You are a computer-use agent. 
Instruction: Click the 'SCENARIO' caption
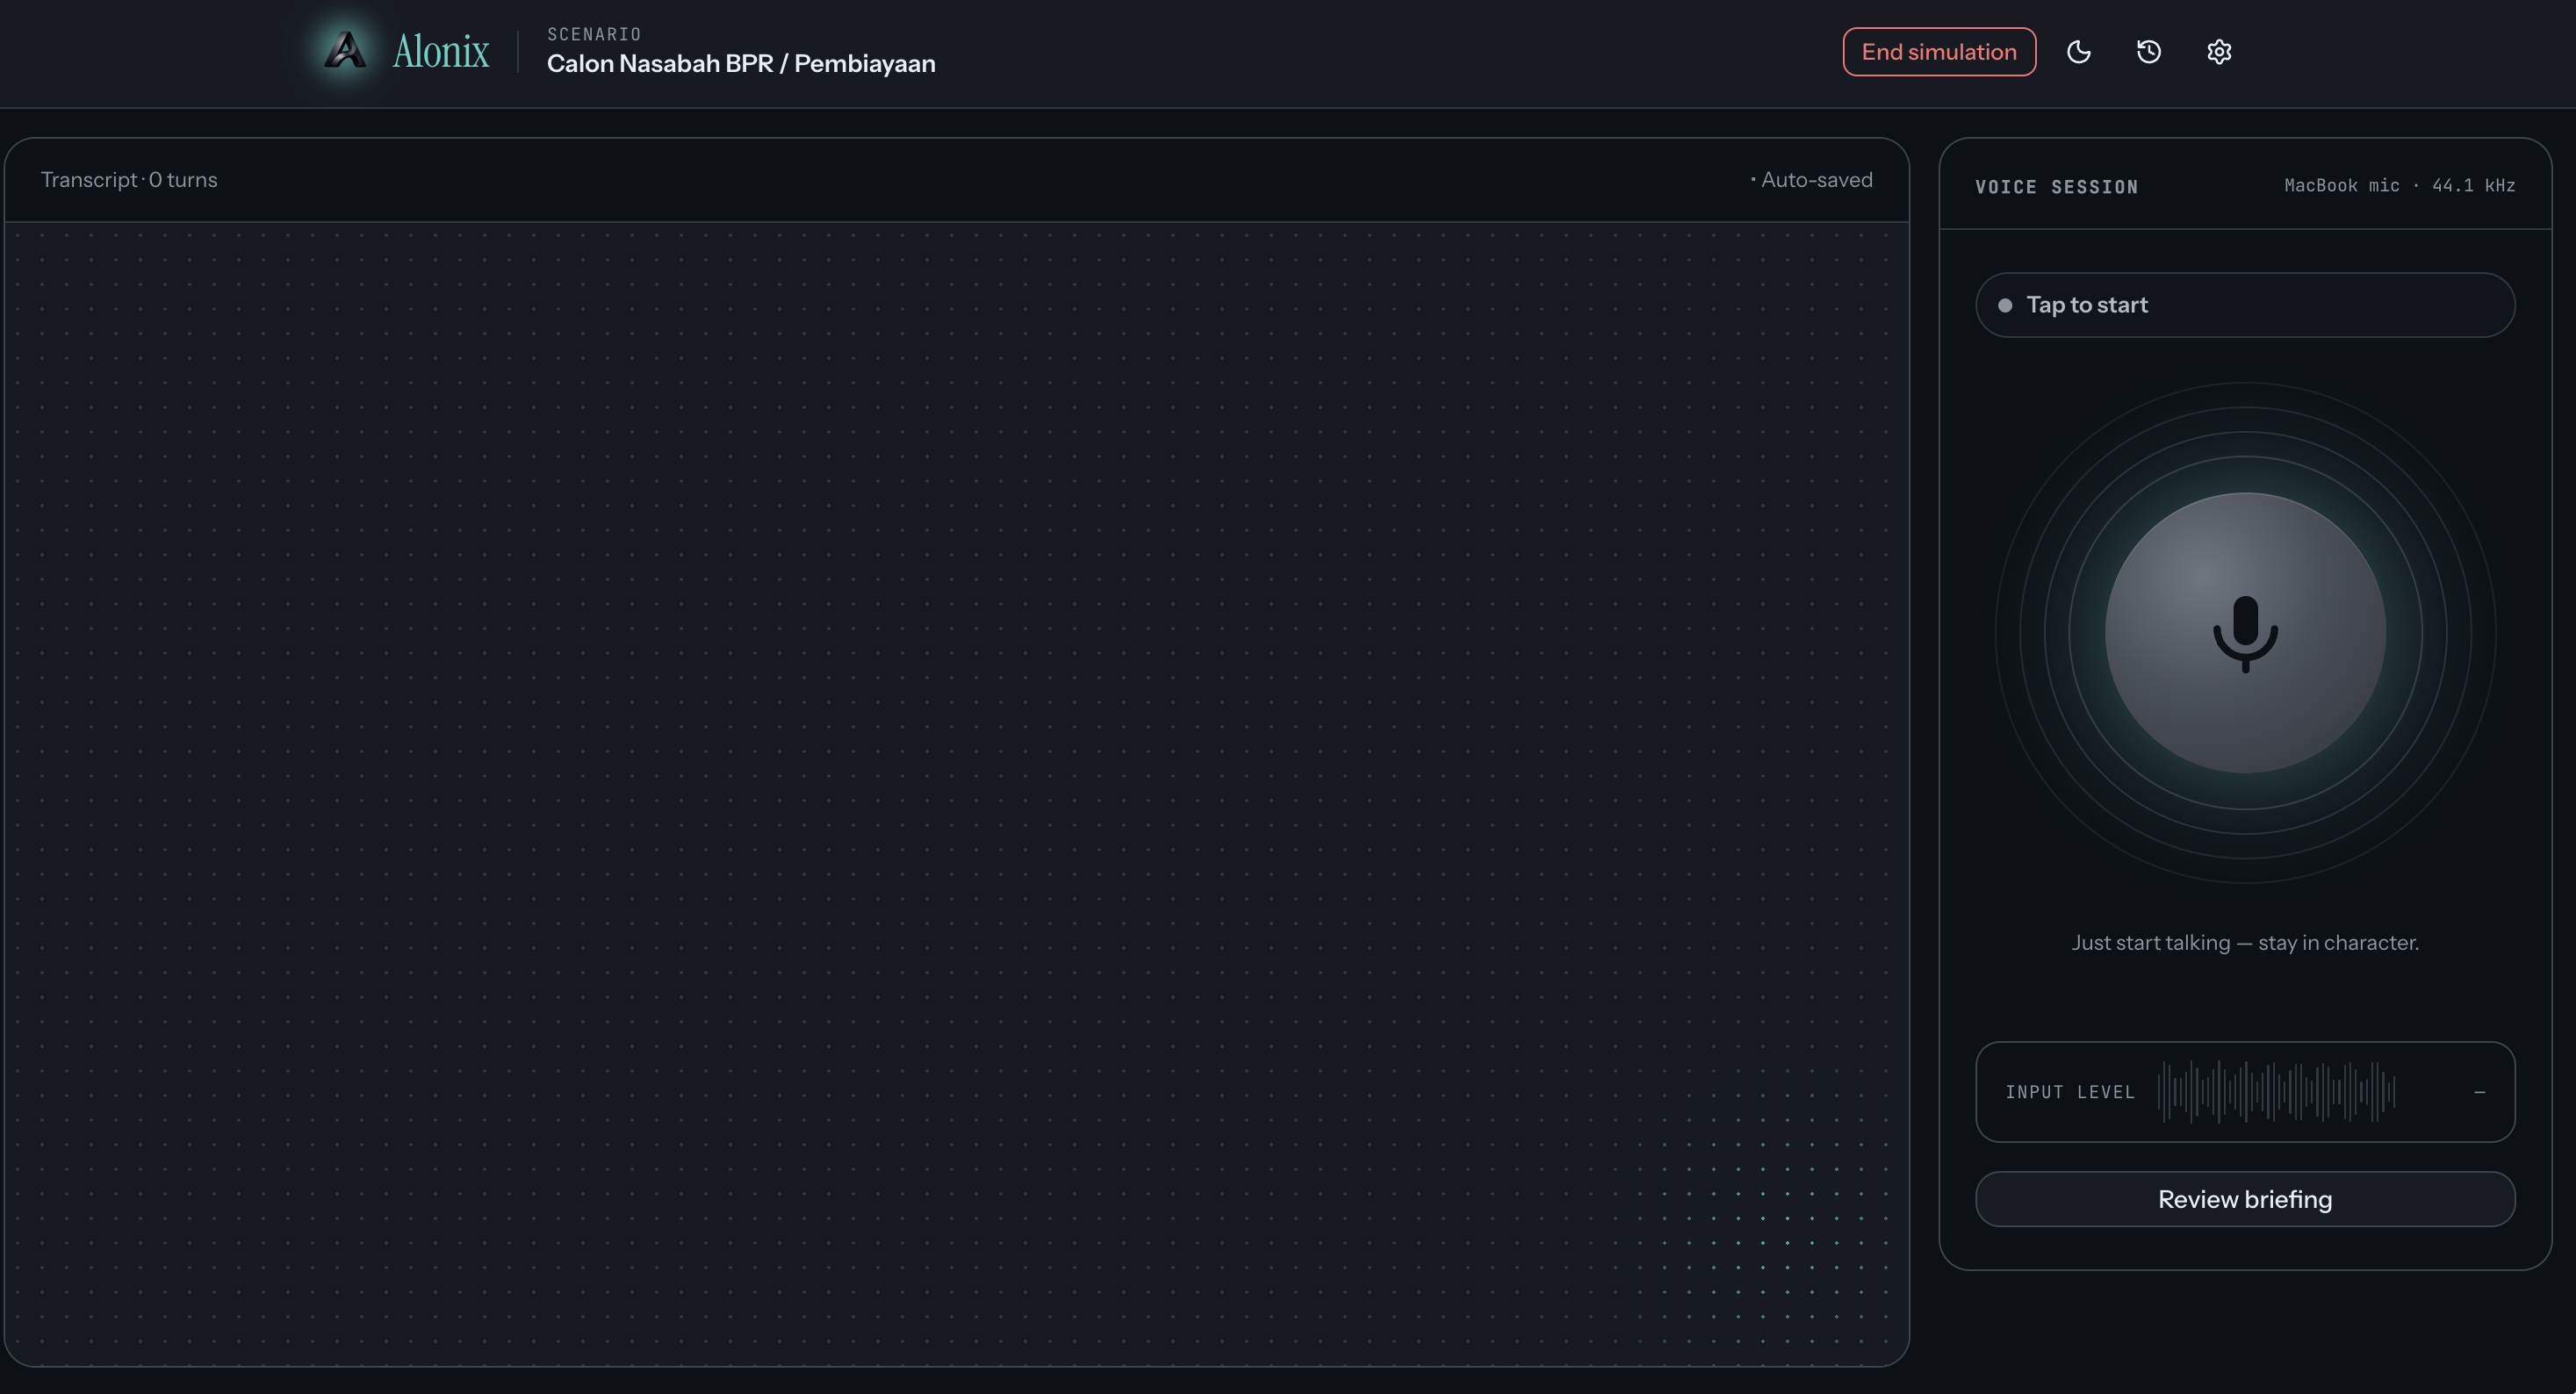[x=594, y=34]
